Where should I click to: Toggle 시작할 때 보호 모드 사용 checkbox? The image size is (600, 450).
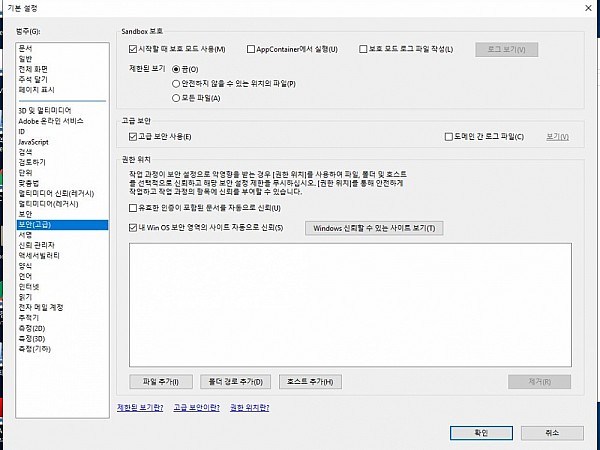[x=134, y=49]
